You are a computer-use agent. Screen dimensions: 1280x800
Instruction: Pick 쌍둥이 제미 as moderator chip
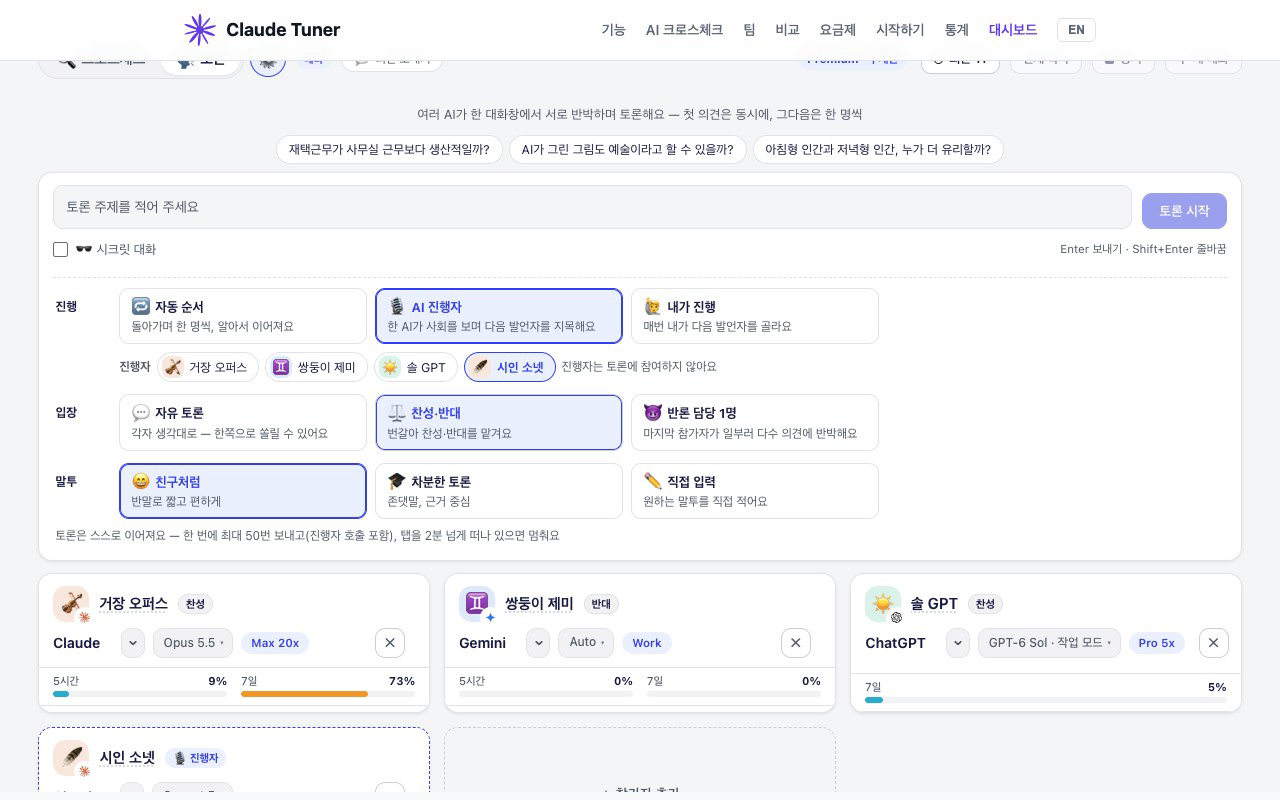[316, 367]
